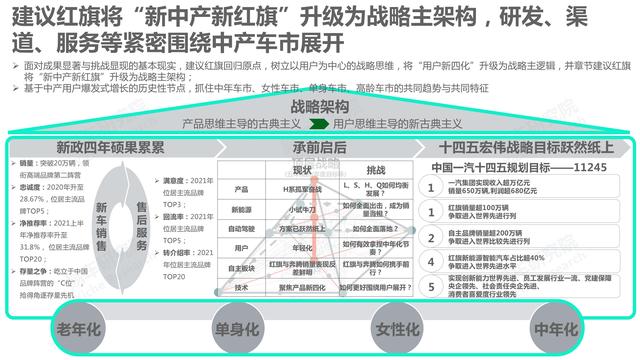This screenshot has width=640, height=360.
Task: Click the 用户 row label in the table
Action: tap(242, 248)
